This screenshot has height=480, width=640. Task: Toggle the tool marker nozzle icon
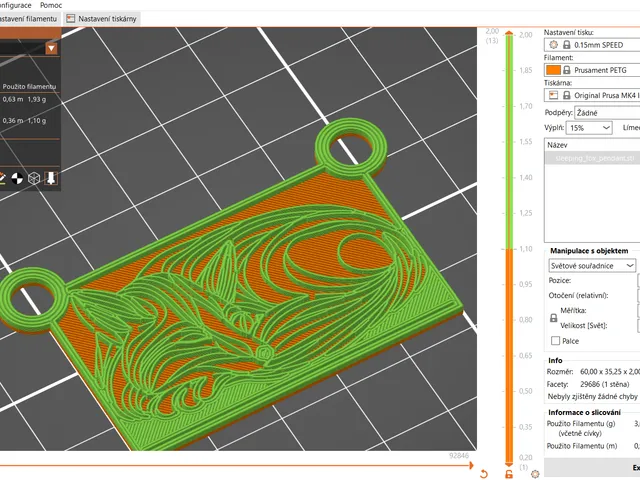[51, 178]
